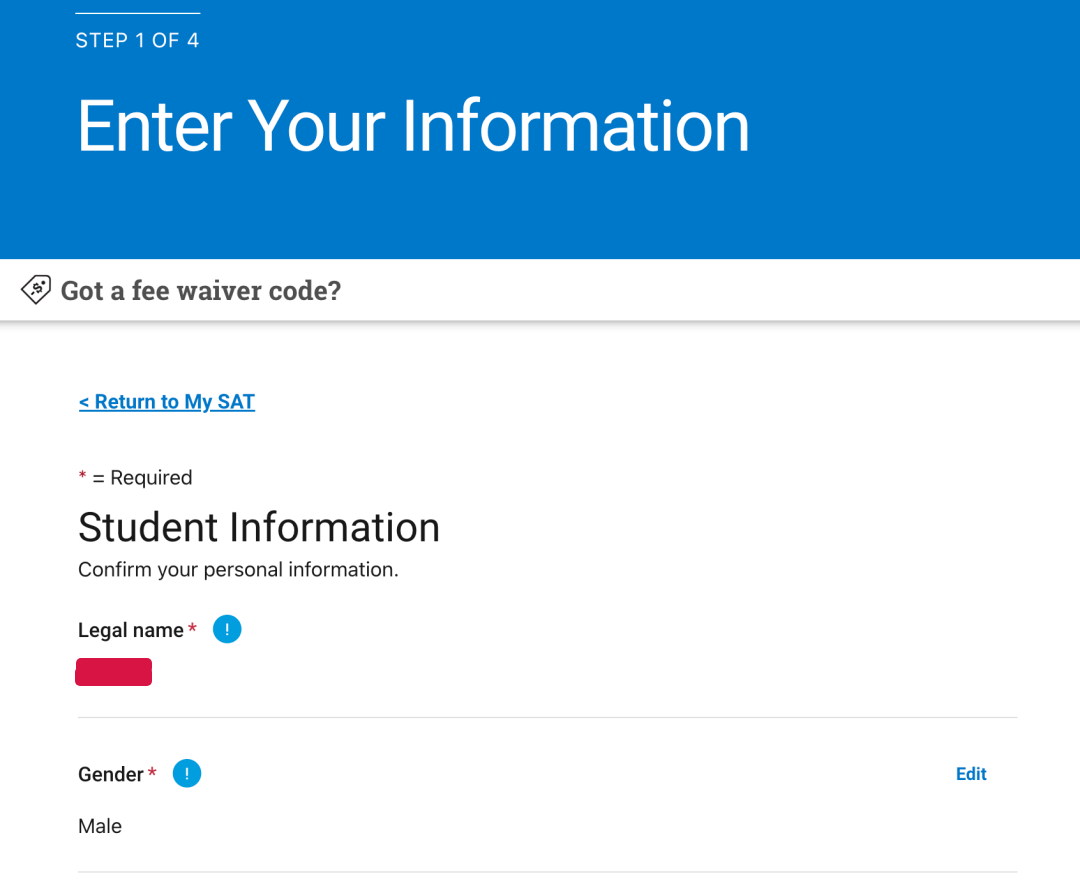The width and height of the screenshot is (1080, 886).
Task: Click the fee waiver price tag icon
Action: click(36, 289)
